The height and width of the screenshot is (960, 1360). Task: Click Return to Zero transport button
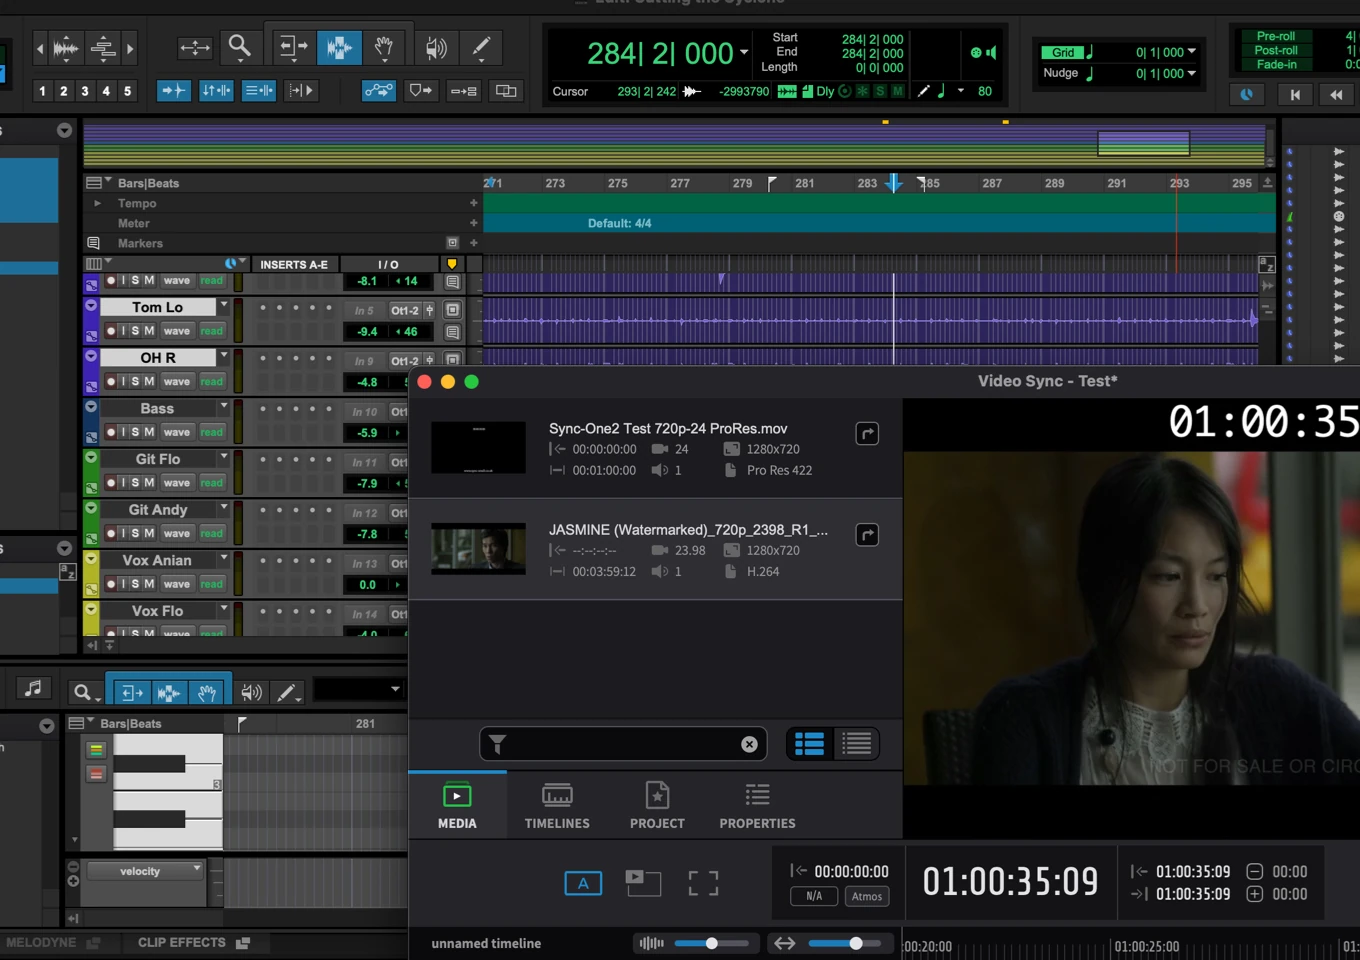click(1294, 94)
